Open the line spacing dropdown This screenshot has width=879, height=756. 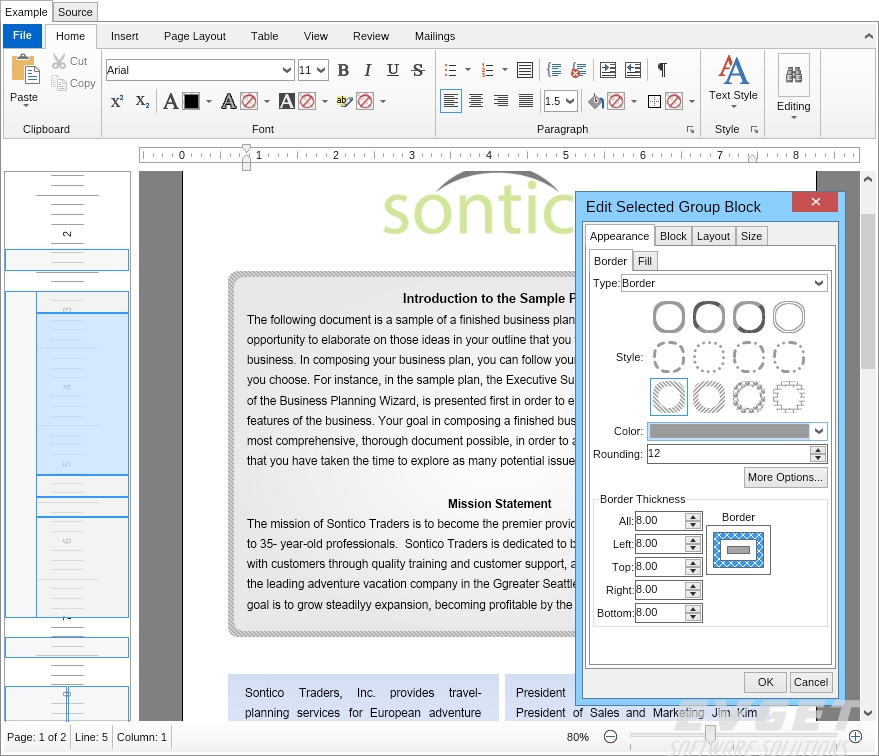[570, 101]
